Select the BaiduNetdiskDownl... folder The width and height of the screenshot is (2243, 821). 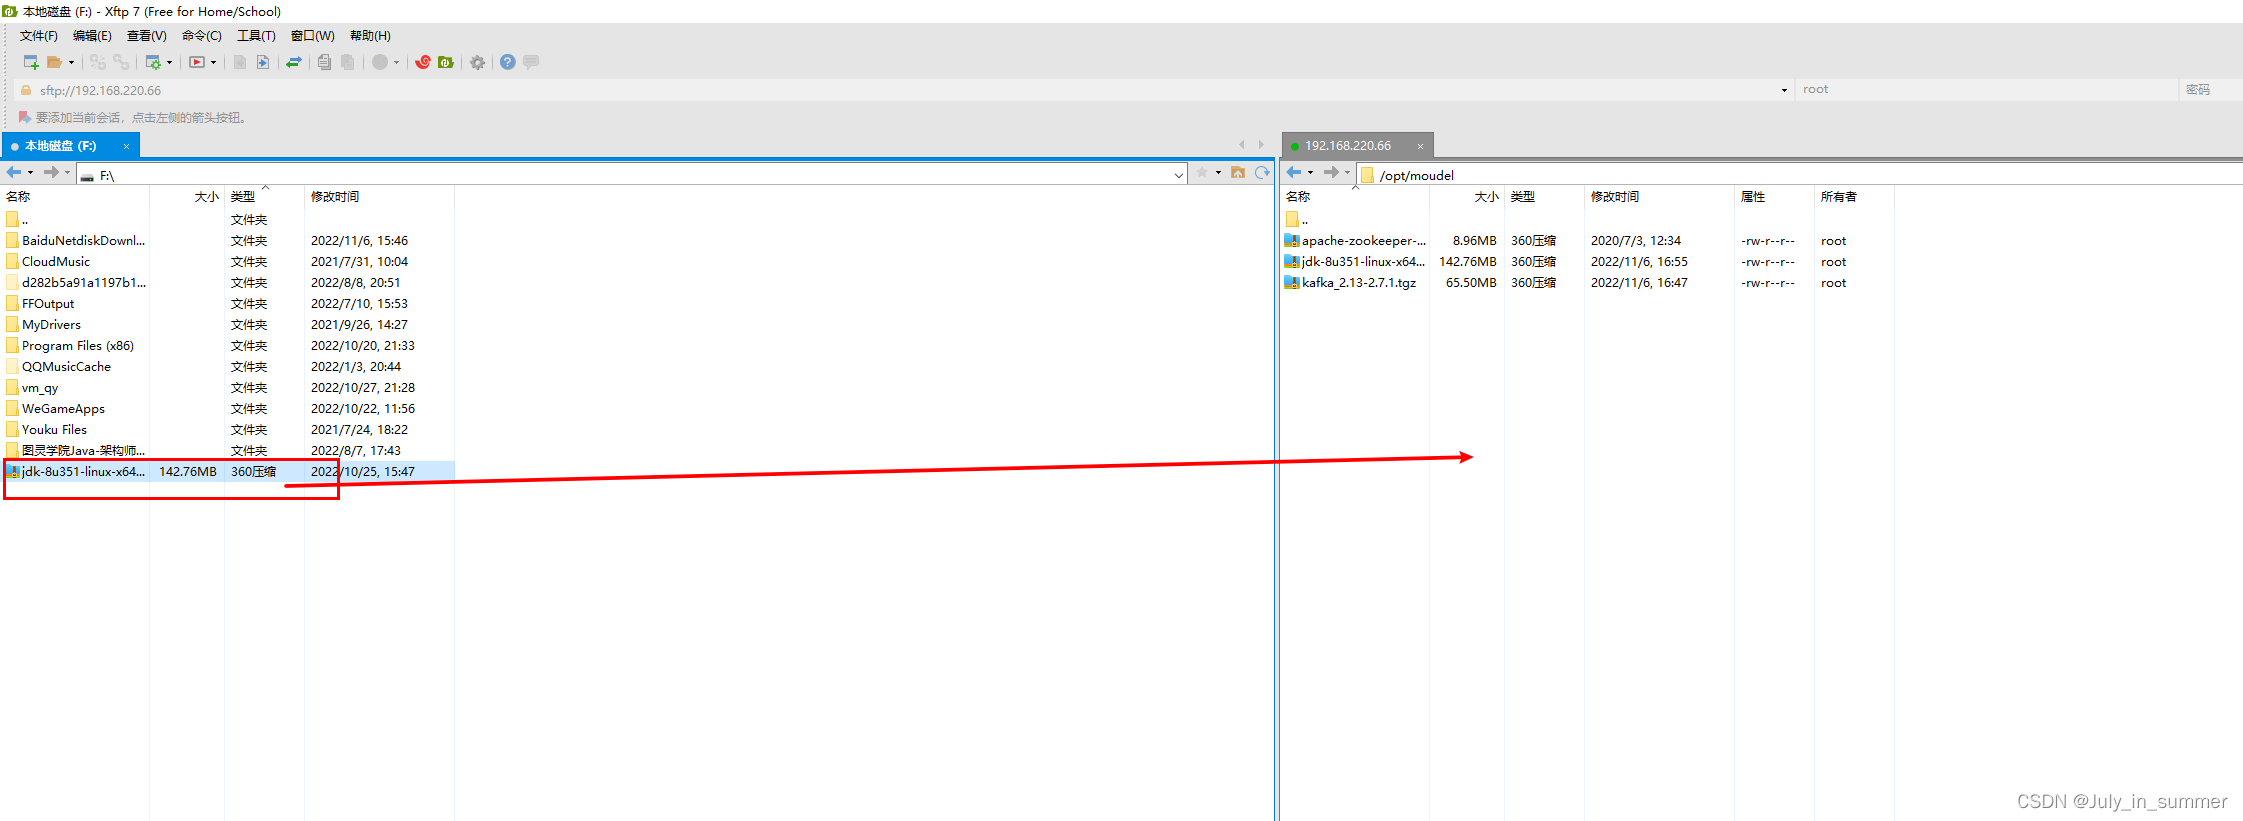pos(76,241)
